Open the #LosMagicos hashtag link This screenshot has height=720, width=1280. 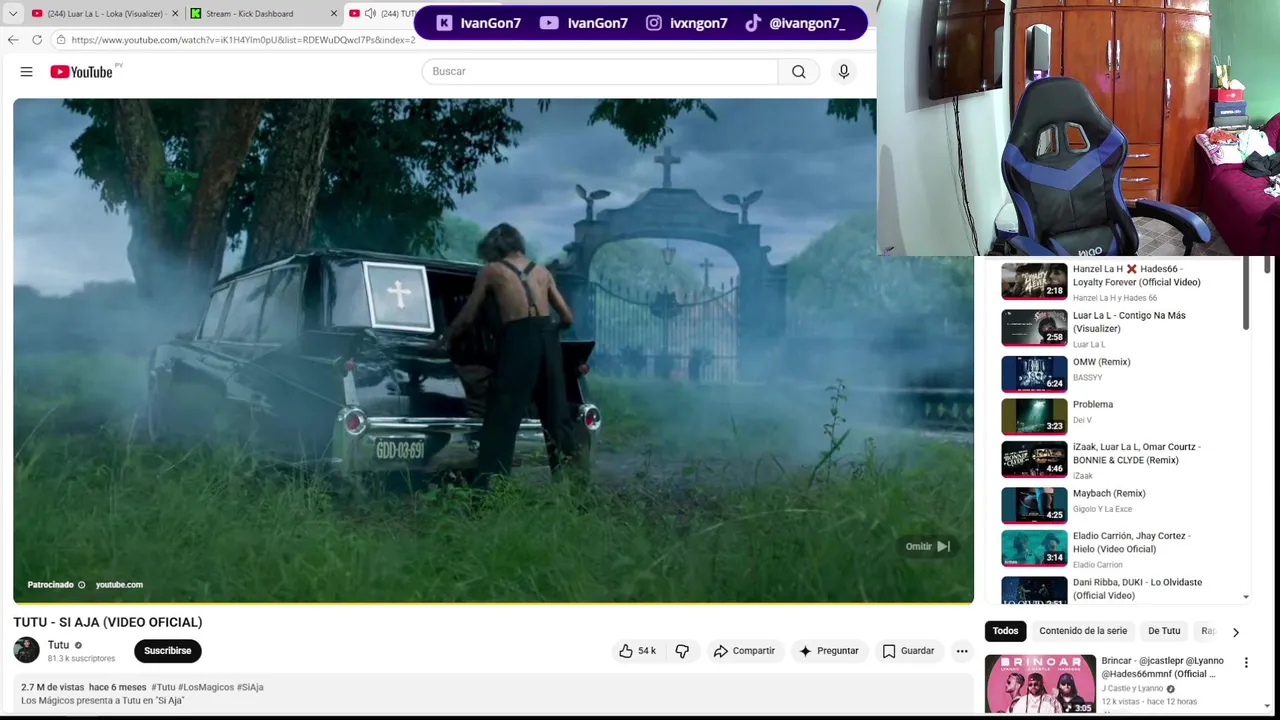pos(206,687)
